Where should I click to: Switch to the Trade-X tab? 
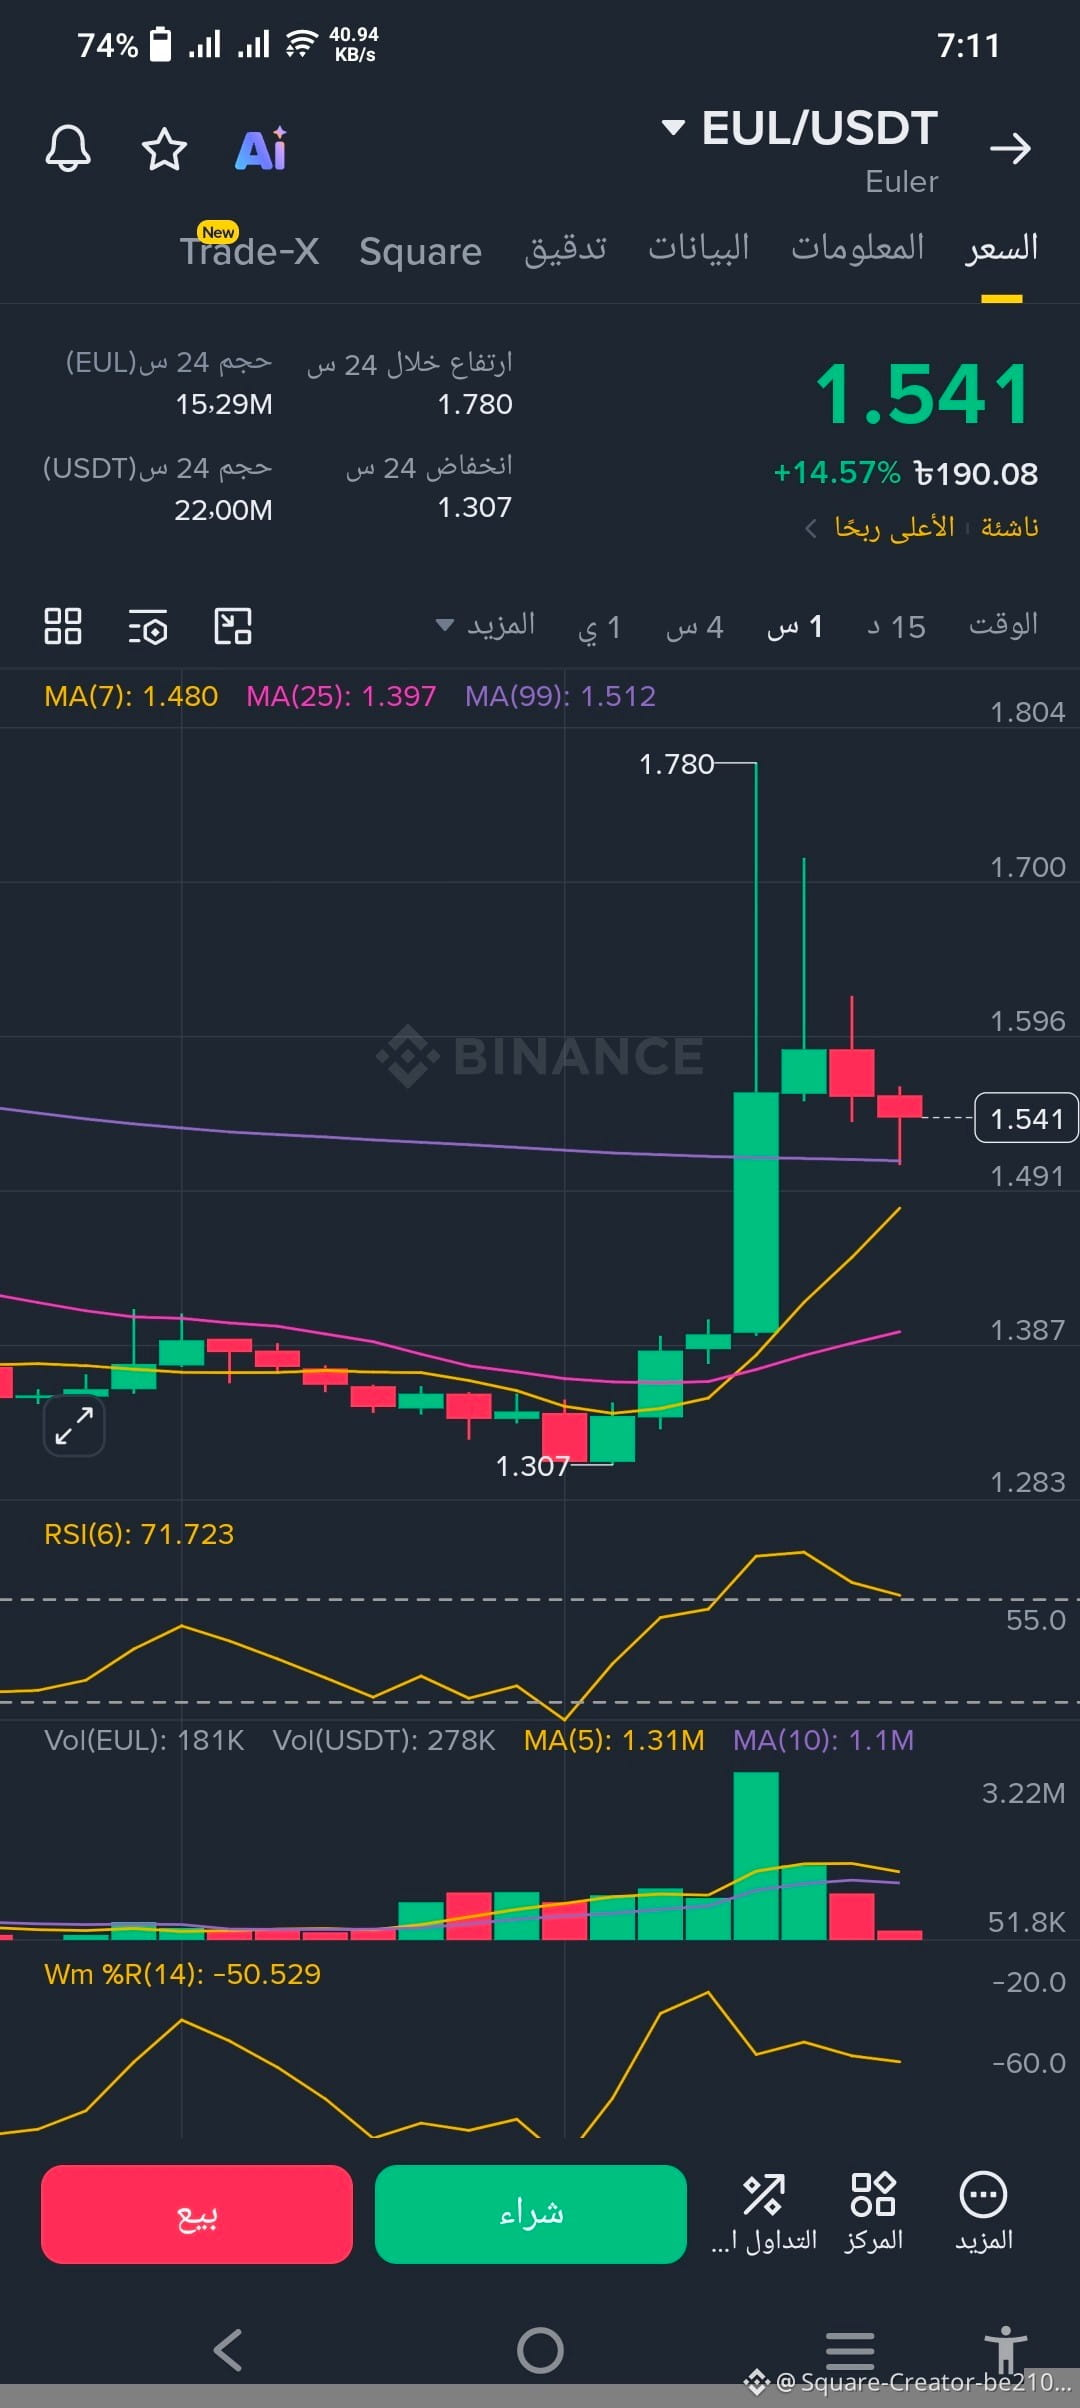coord(249,250)
